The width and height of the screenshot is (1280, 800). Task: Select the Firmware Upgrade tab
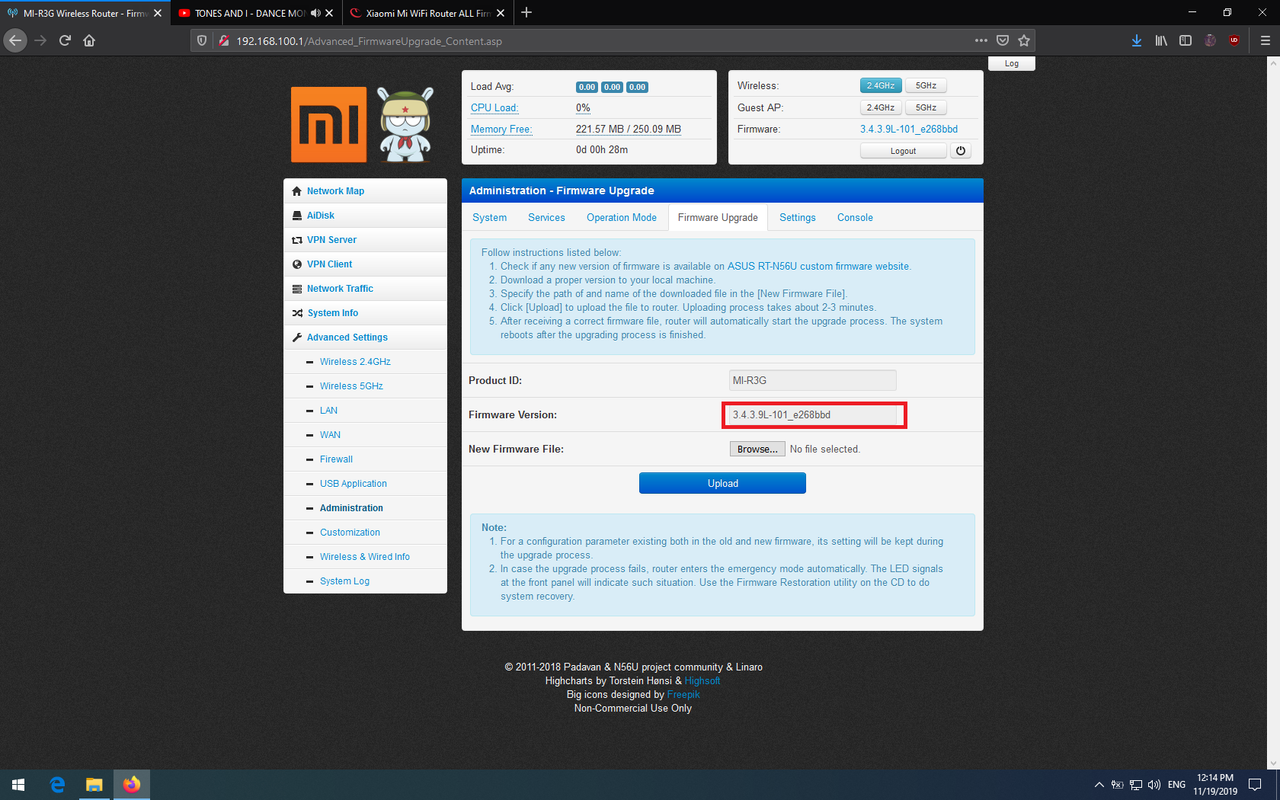click(717, 217)
